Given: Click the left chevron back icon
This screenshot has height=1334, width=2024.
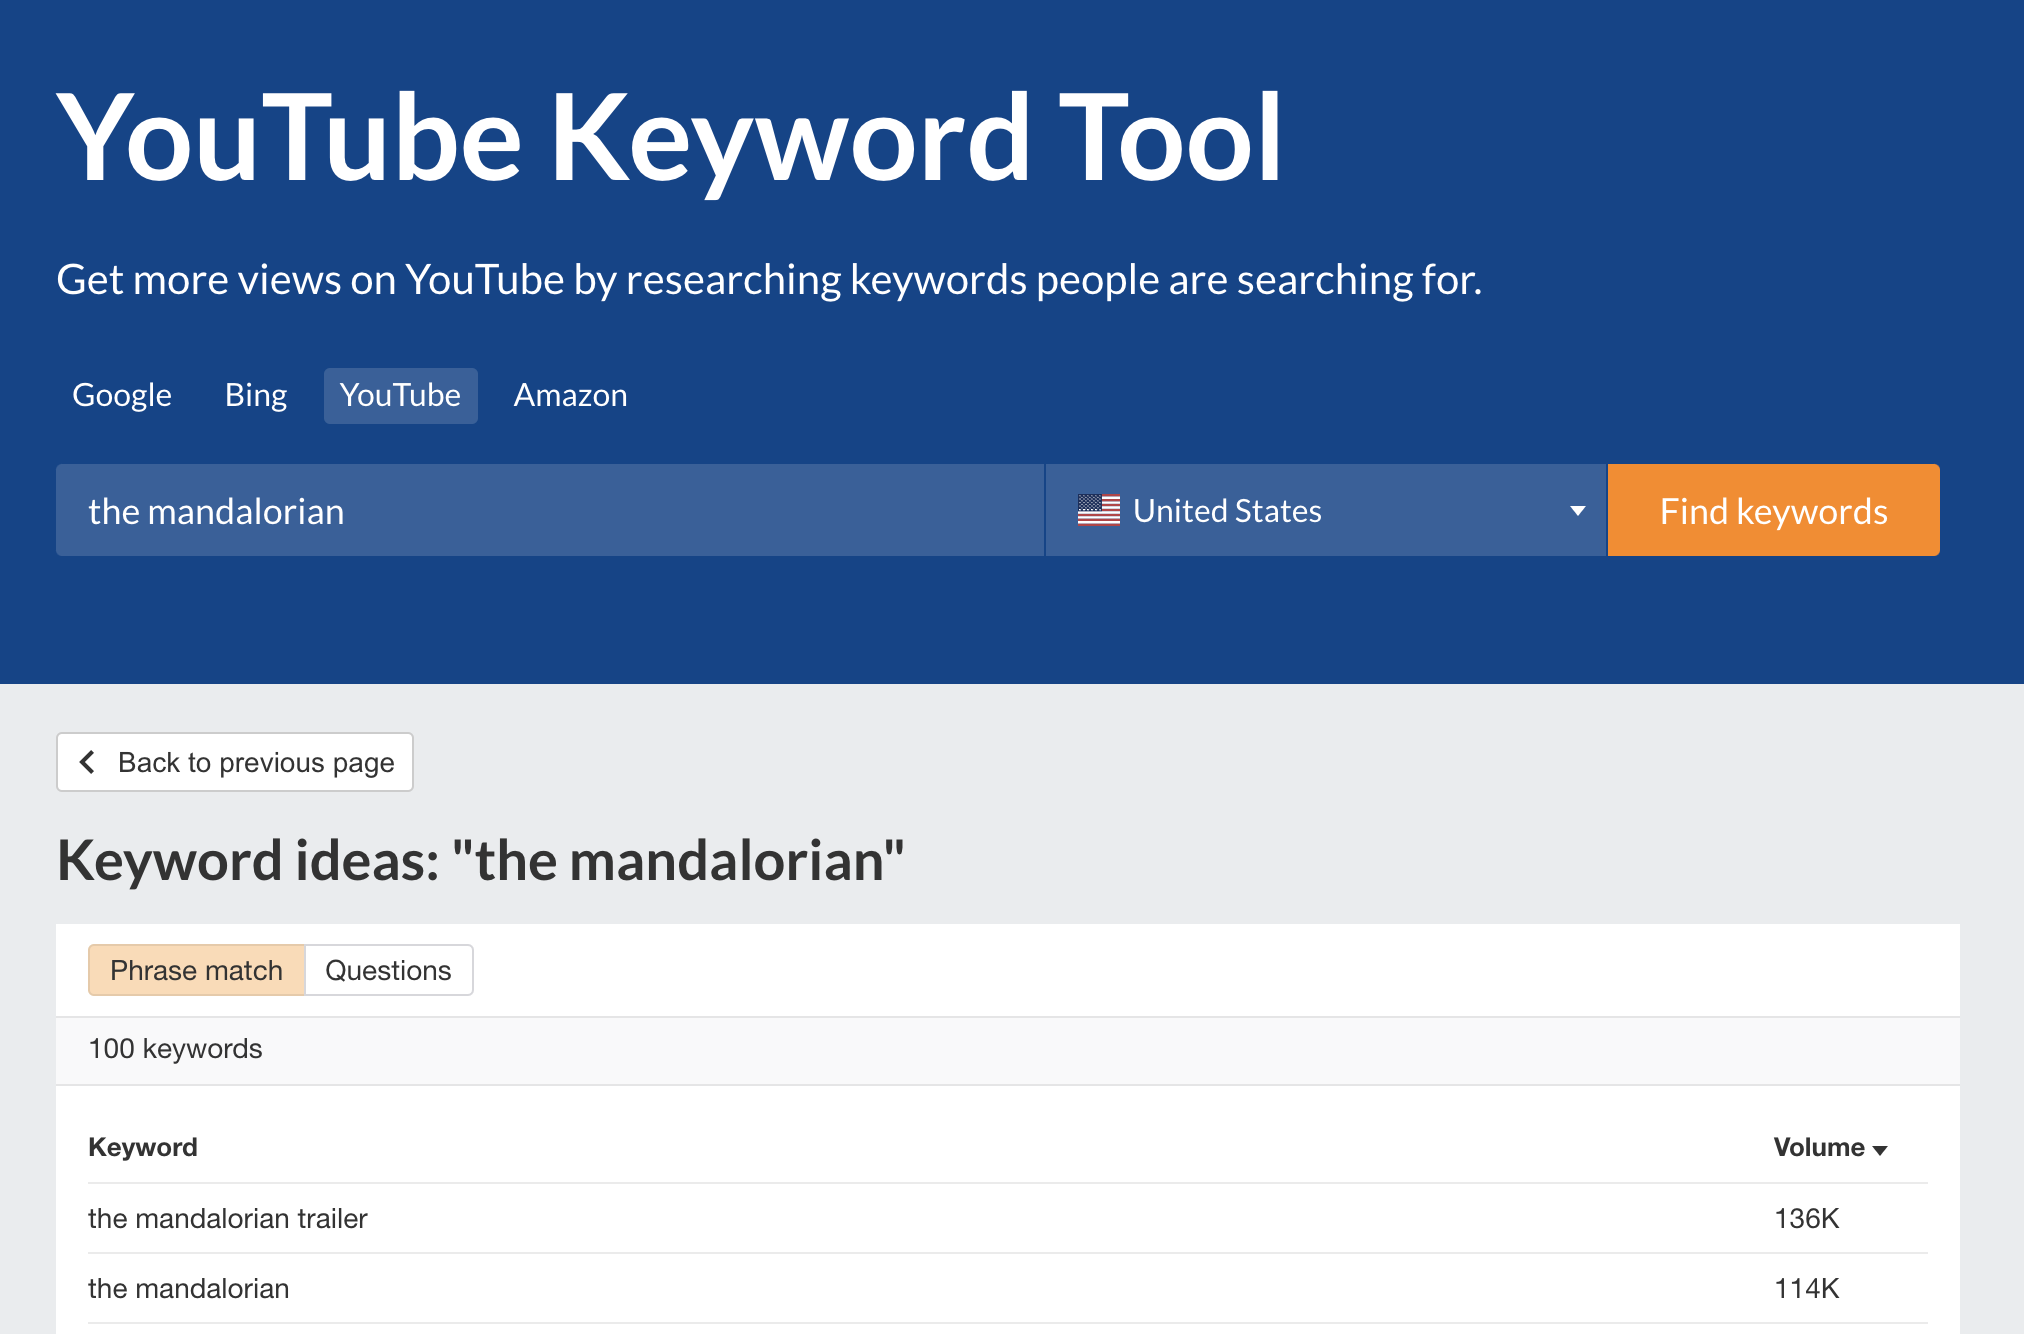Looking at the screenshot, I should [88, 762].
